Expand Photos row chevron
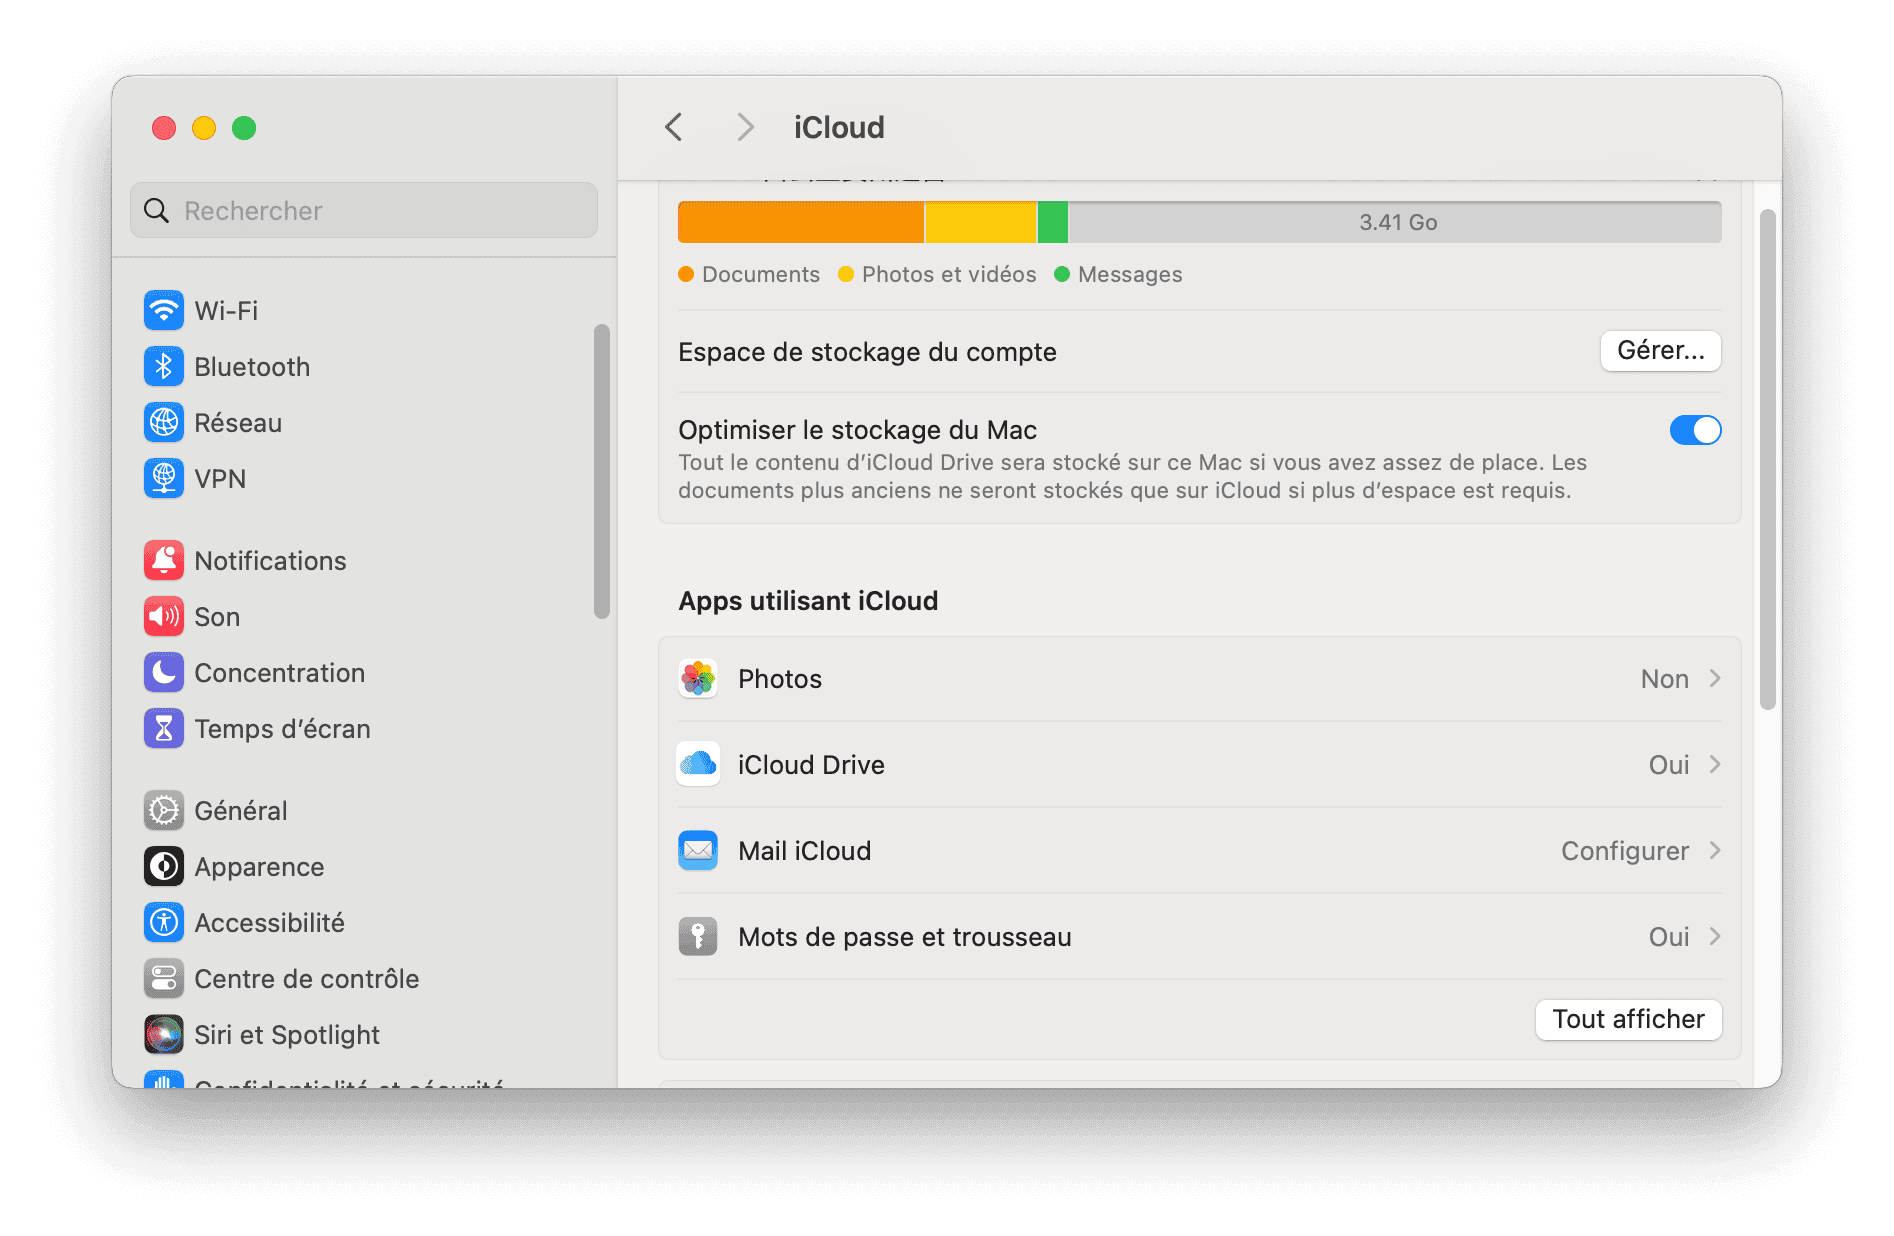This screenshot has width=1894, height=1236. [1715, 679]
